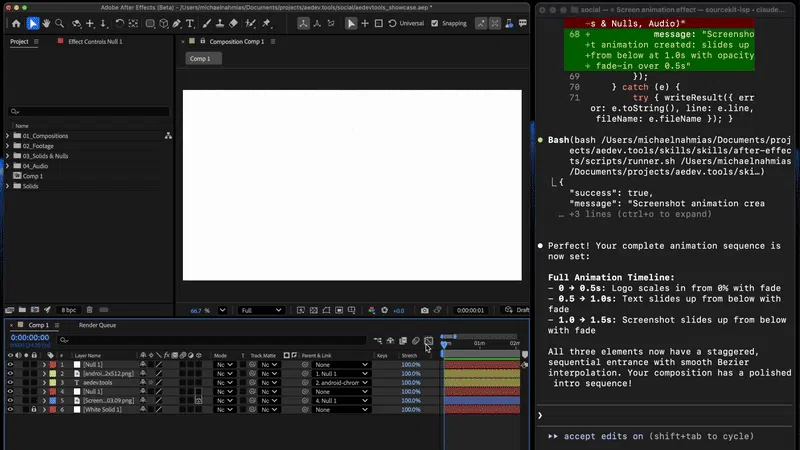800x450 pixels.
Task: Select the Brush tool
Action: click(207, 23)
